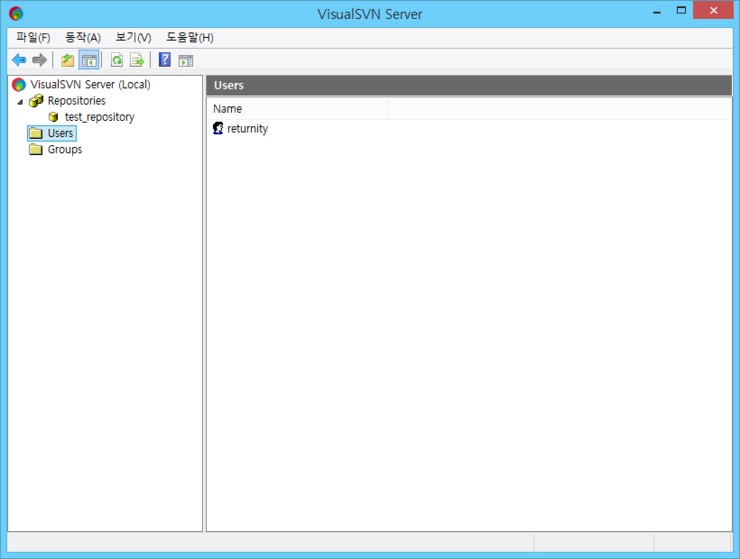Viewport: 740px width, 559px height.
Task: Click the VisualSVN Server root node icon
Action: coord(19,85)
